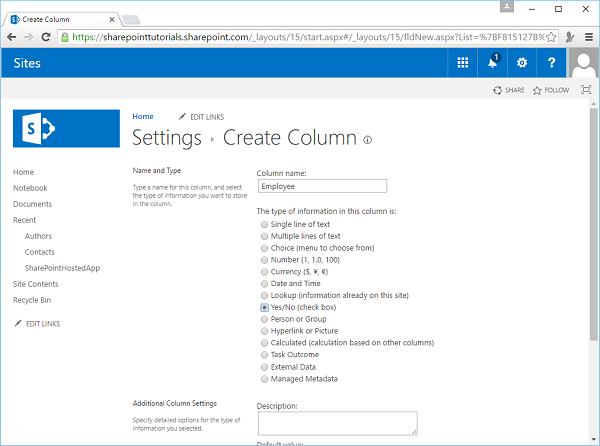Viewport: 600px width, 446px height.
Task: Open the notifications bell icon
Action: 493,62
